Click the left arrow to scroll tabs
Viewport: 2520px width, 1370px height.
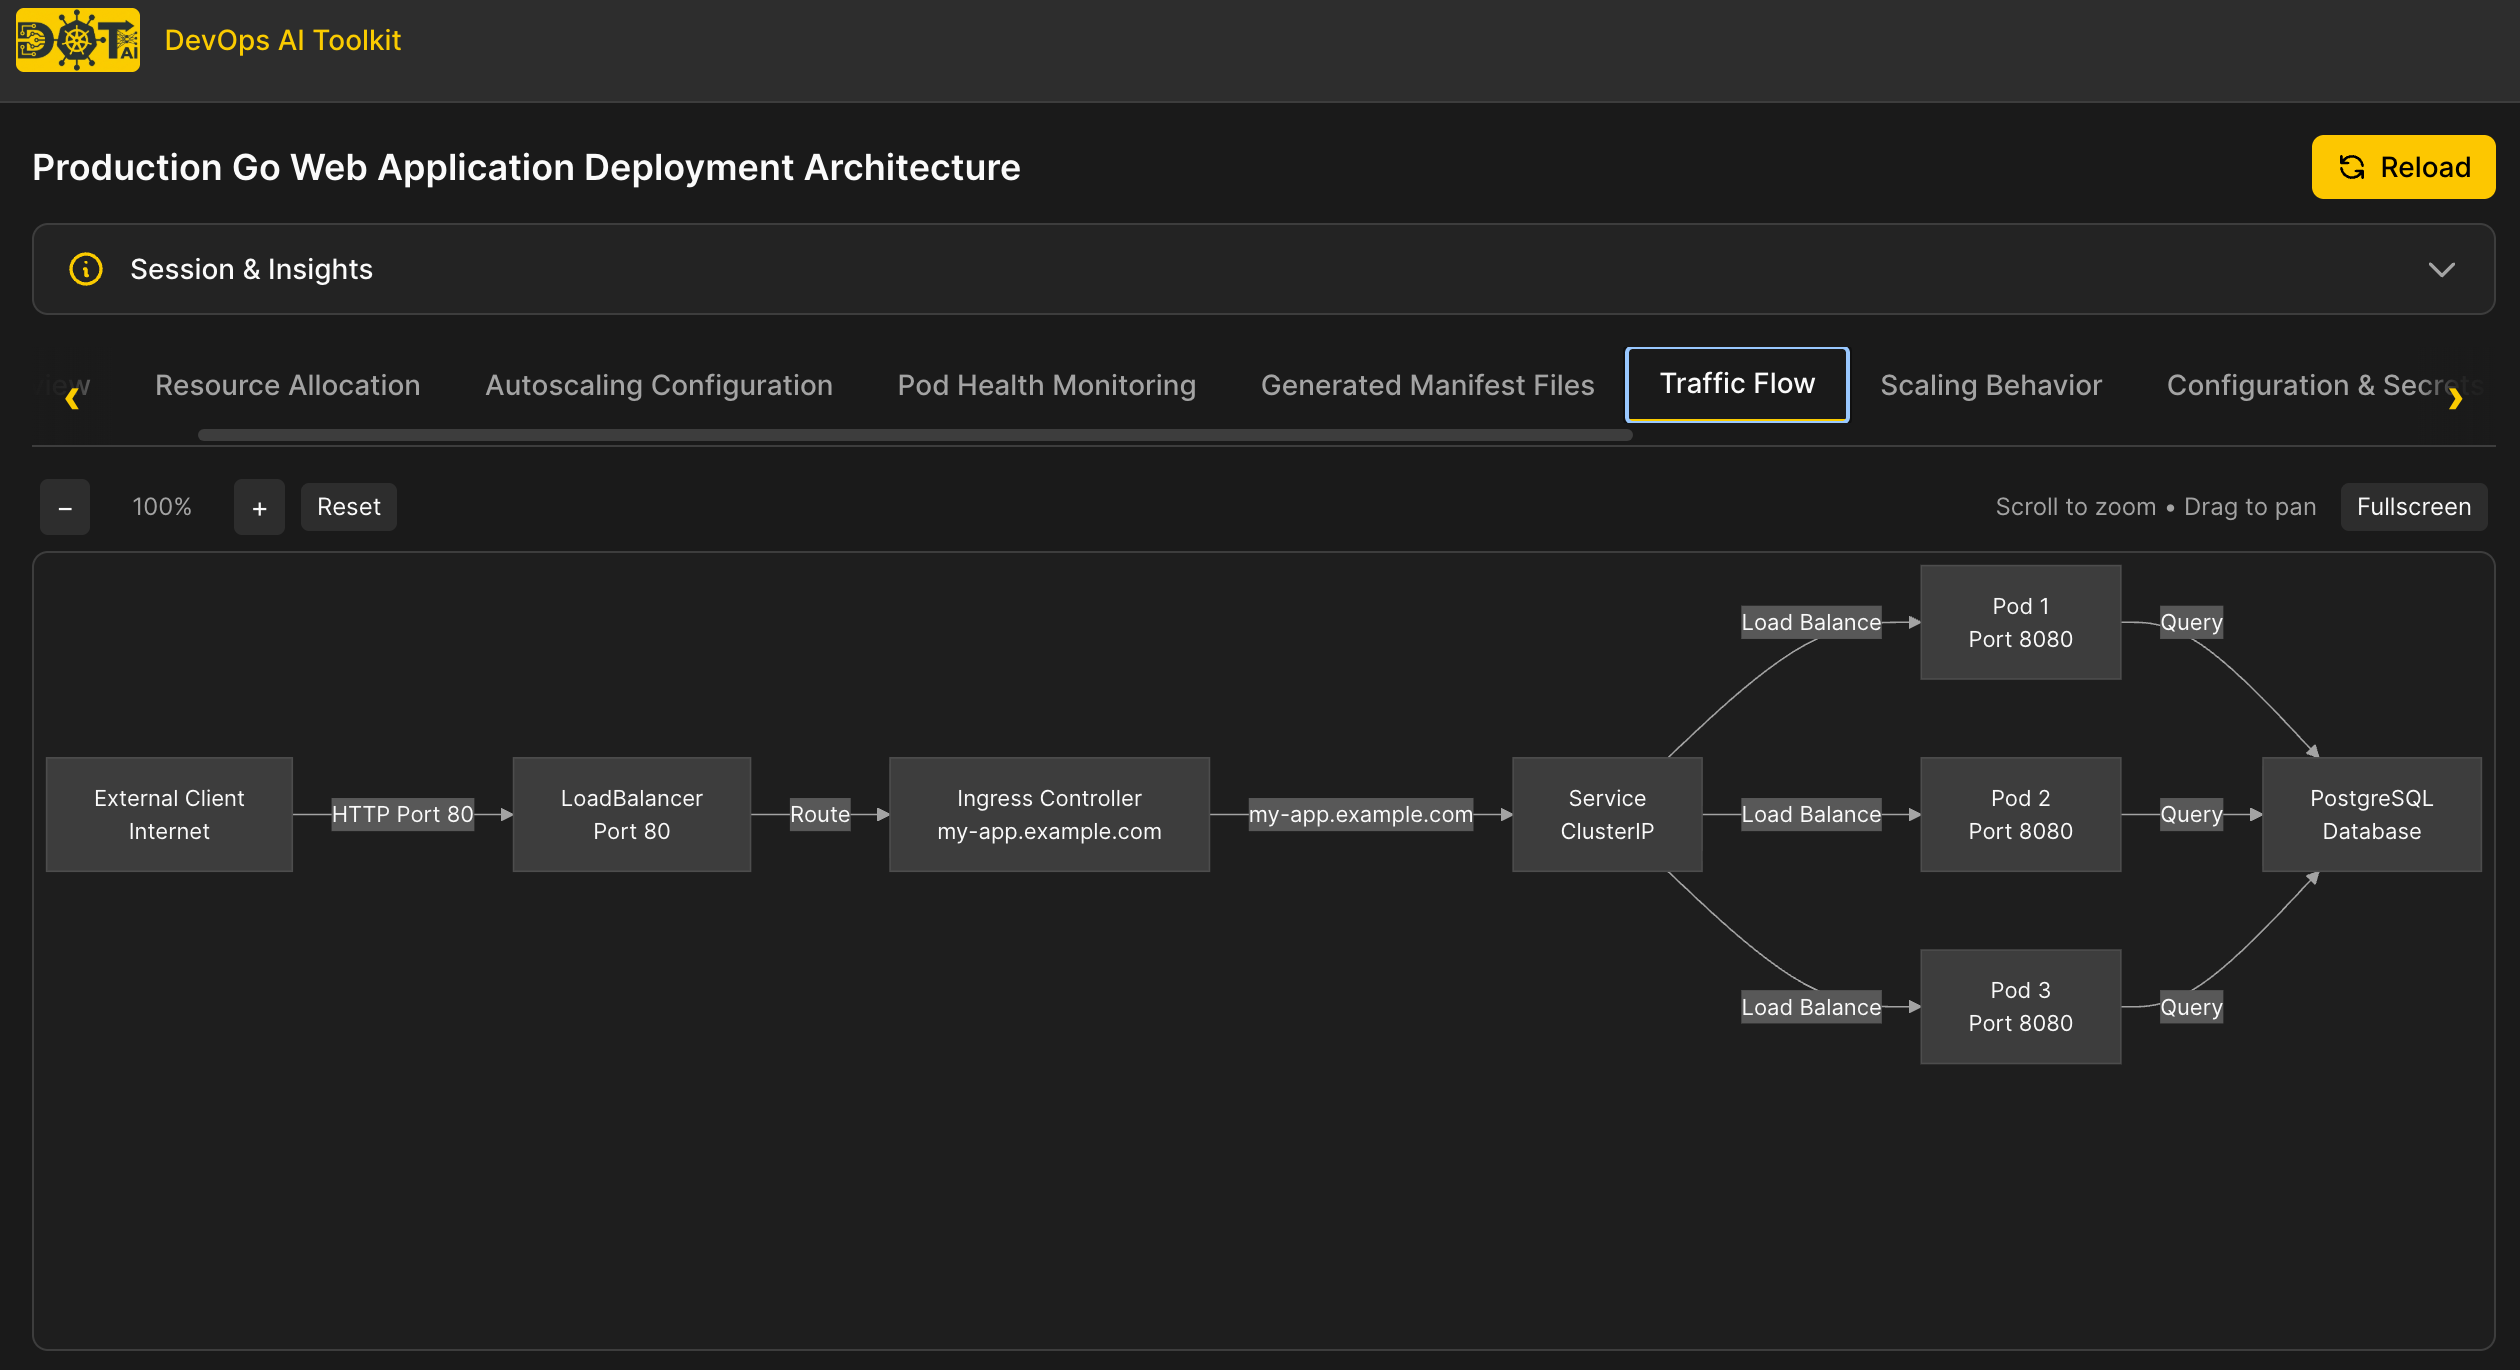72,399
